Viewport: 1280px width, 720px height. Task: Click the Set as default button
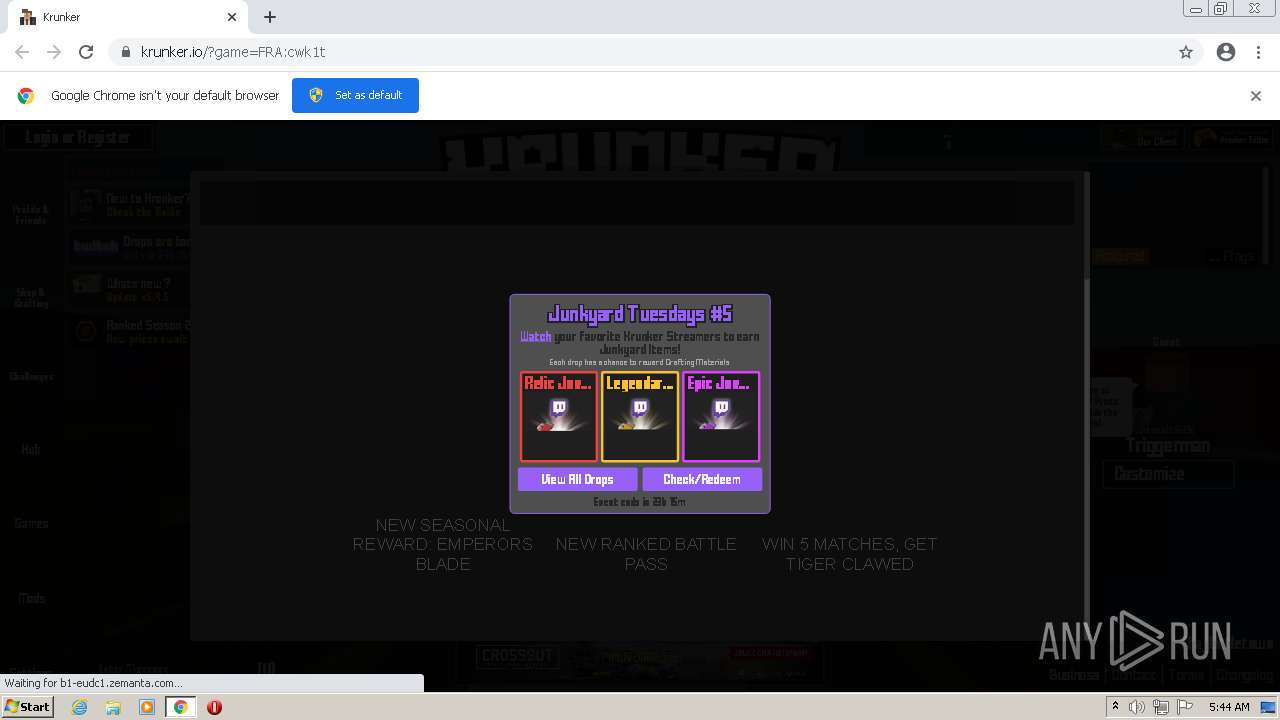[x=355, y=95]
